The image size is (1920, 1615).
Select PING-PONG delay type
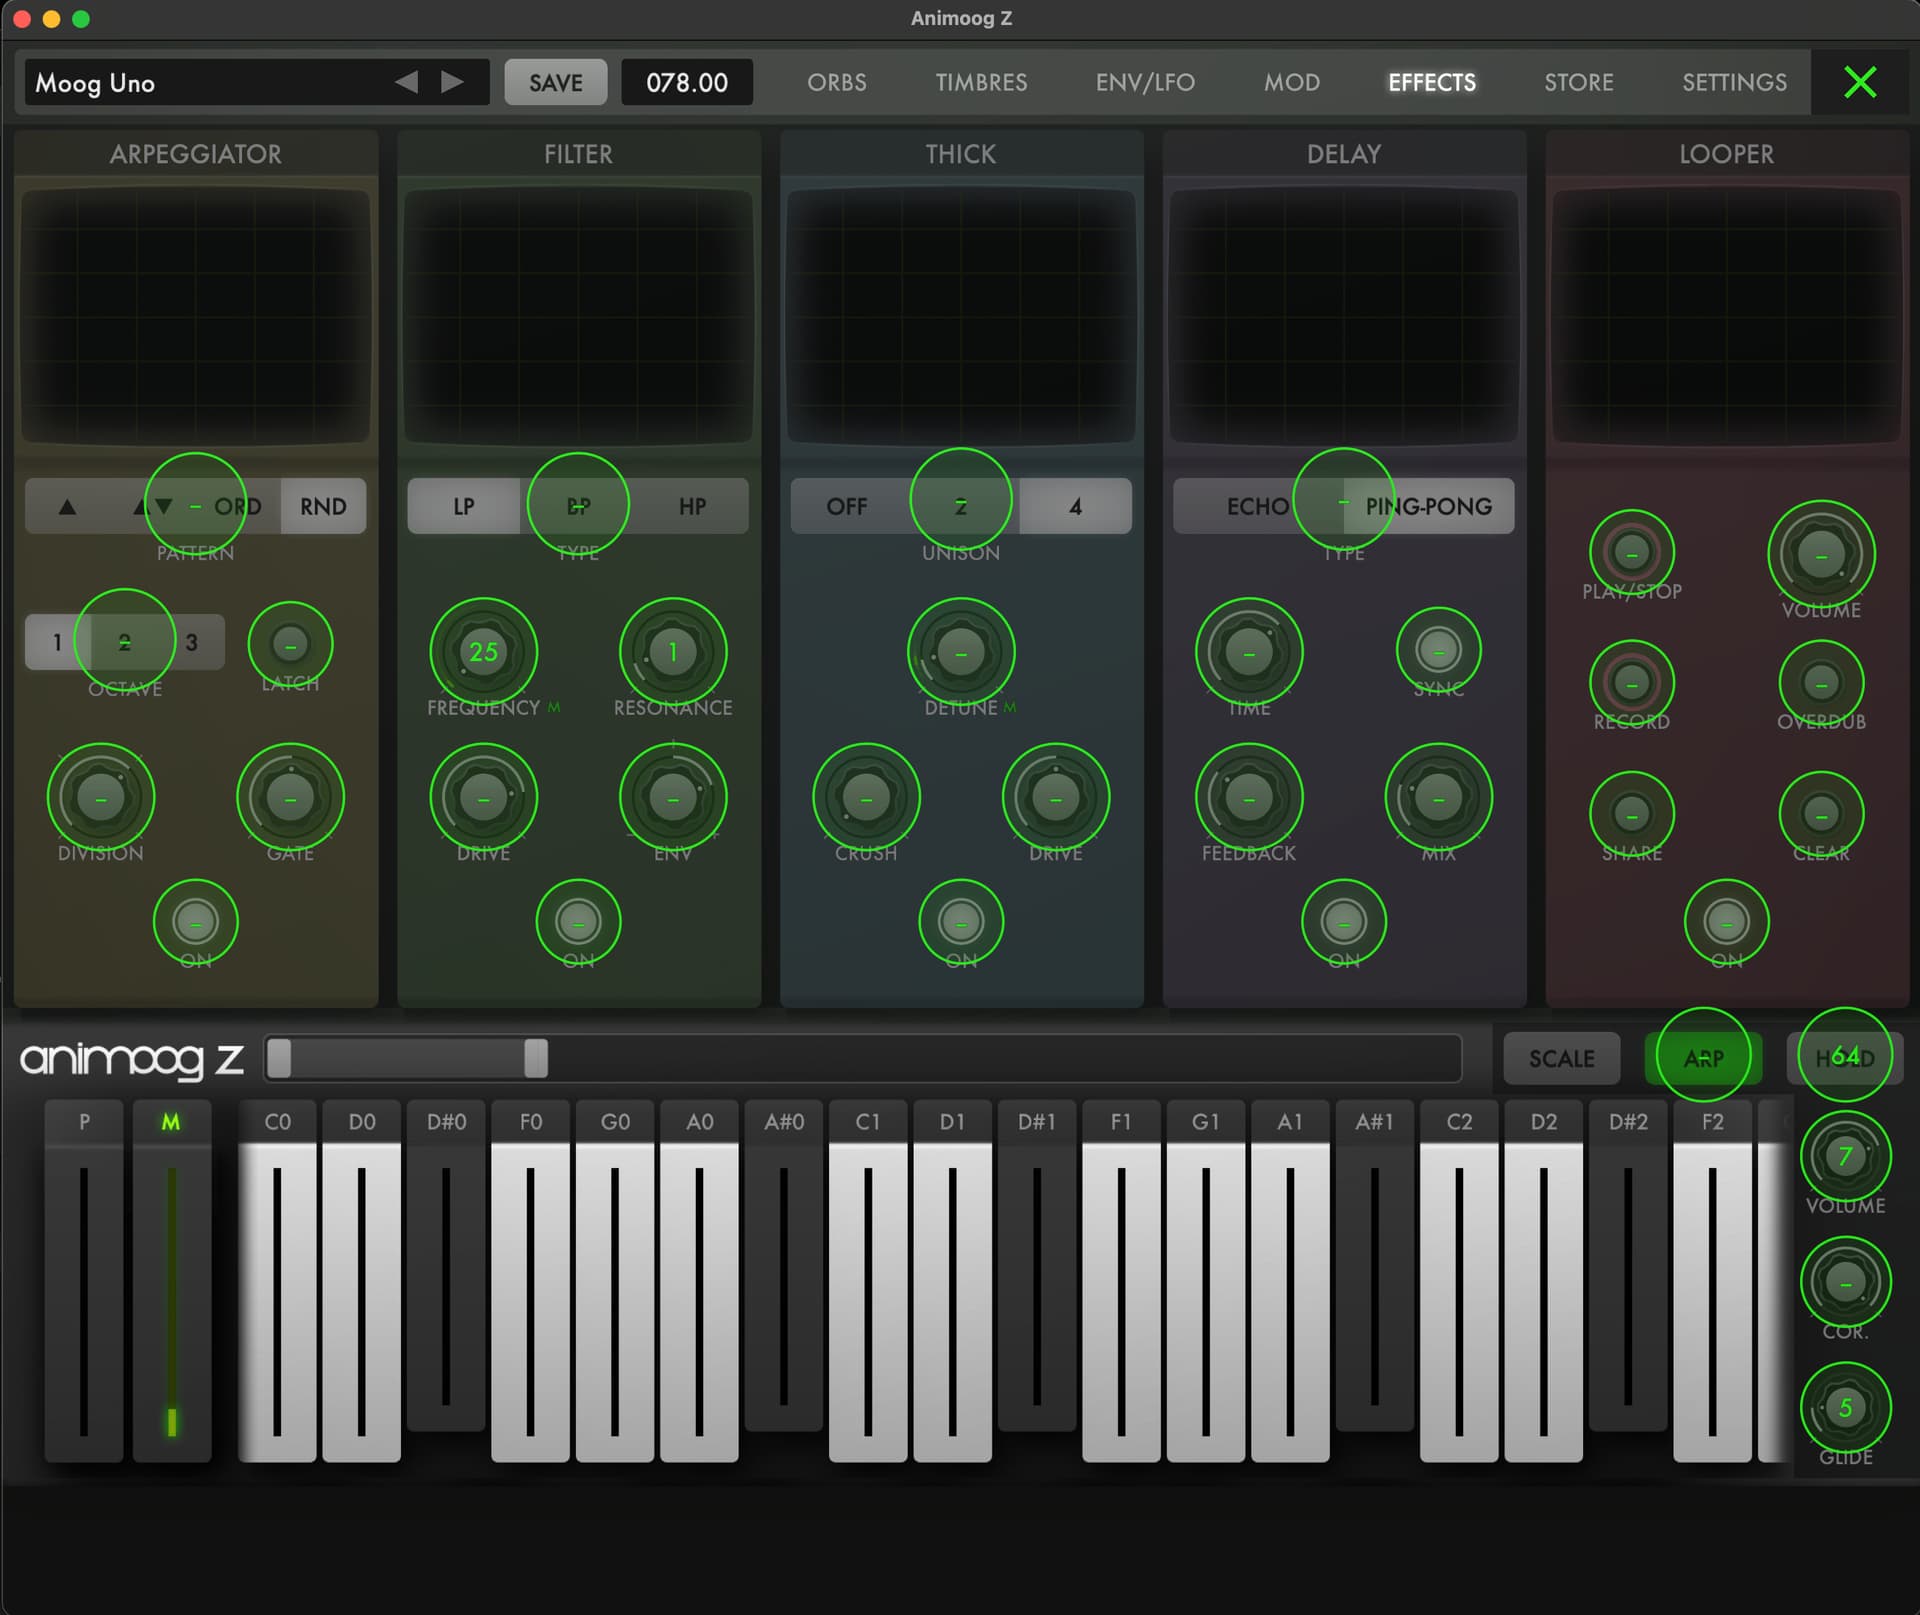1428,506
